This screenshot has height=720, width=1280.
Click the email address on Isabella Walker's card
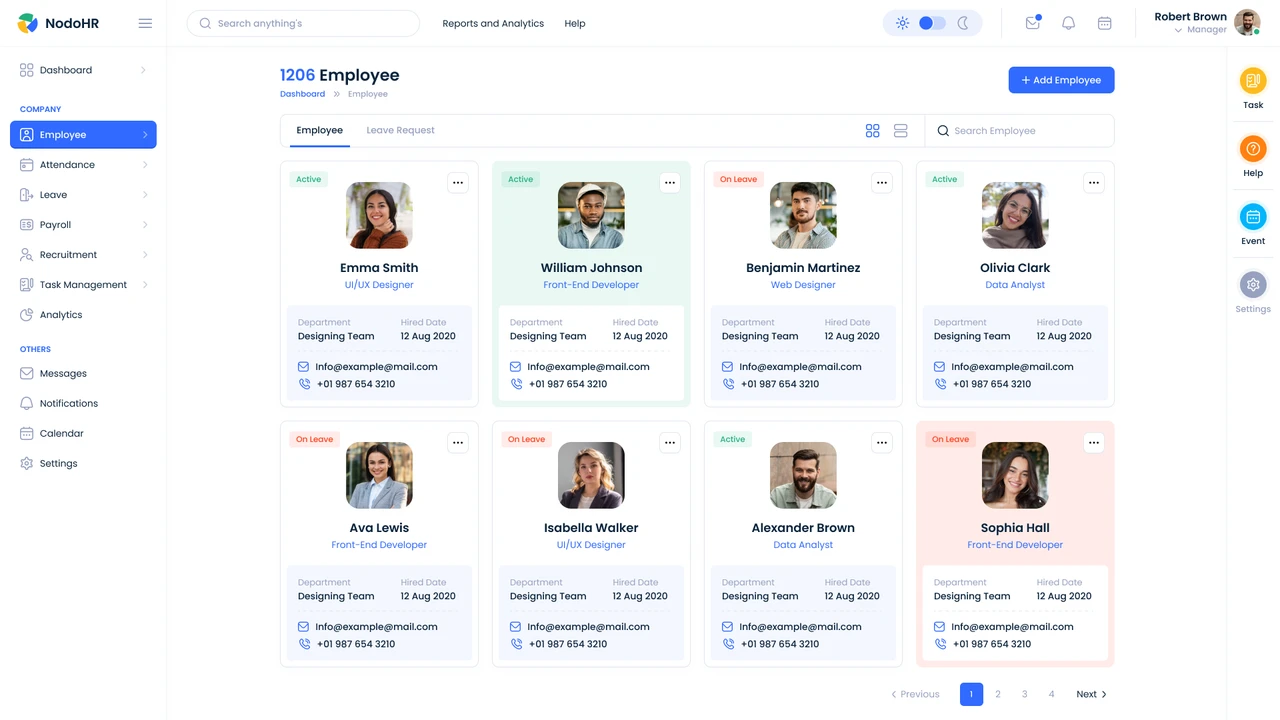click(x=588, y=627)
